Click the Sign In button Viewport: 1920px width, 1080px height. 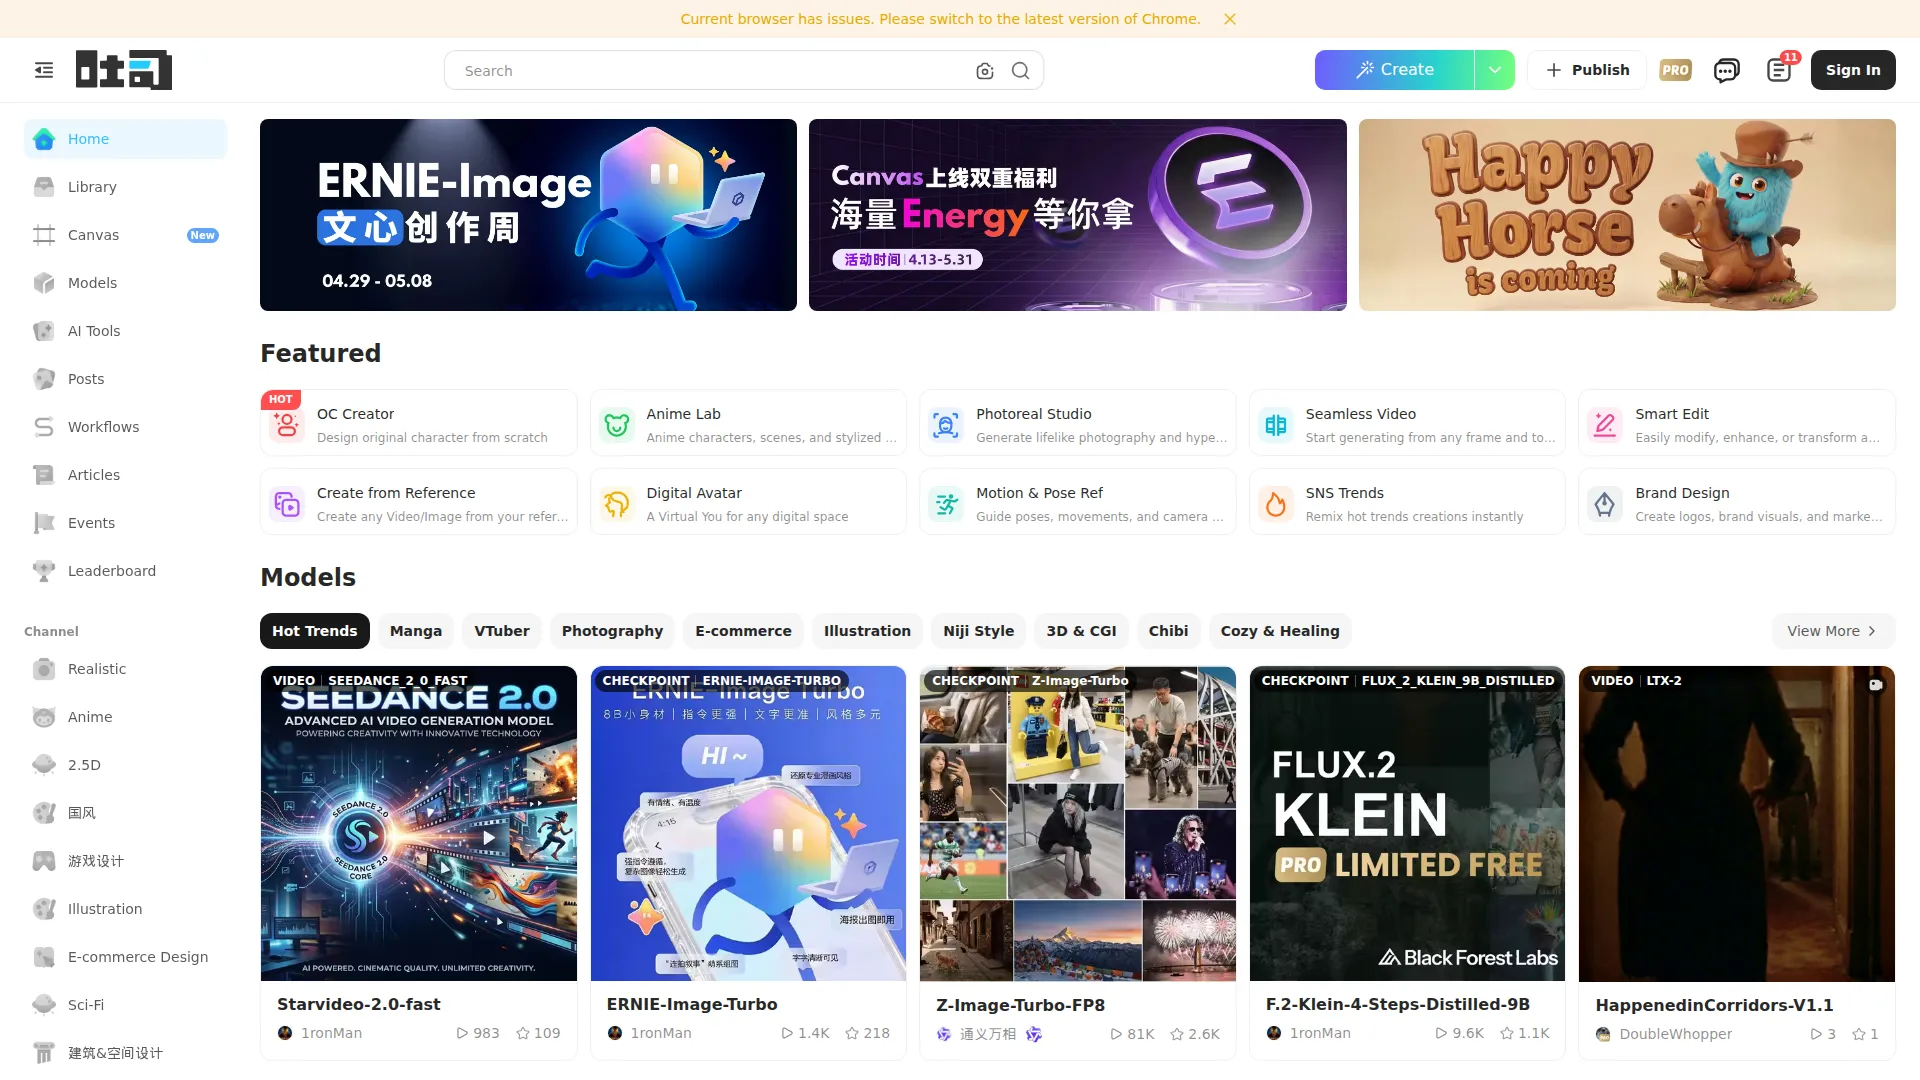coord(1853,70)
